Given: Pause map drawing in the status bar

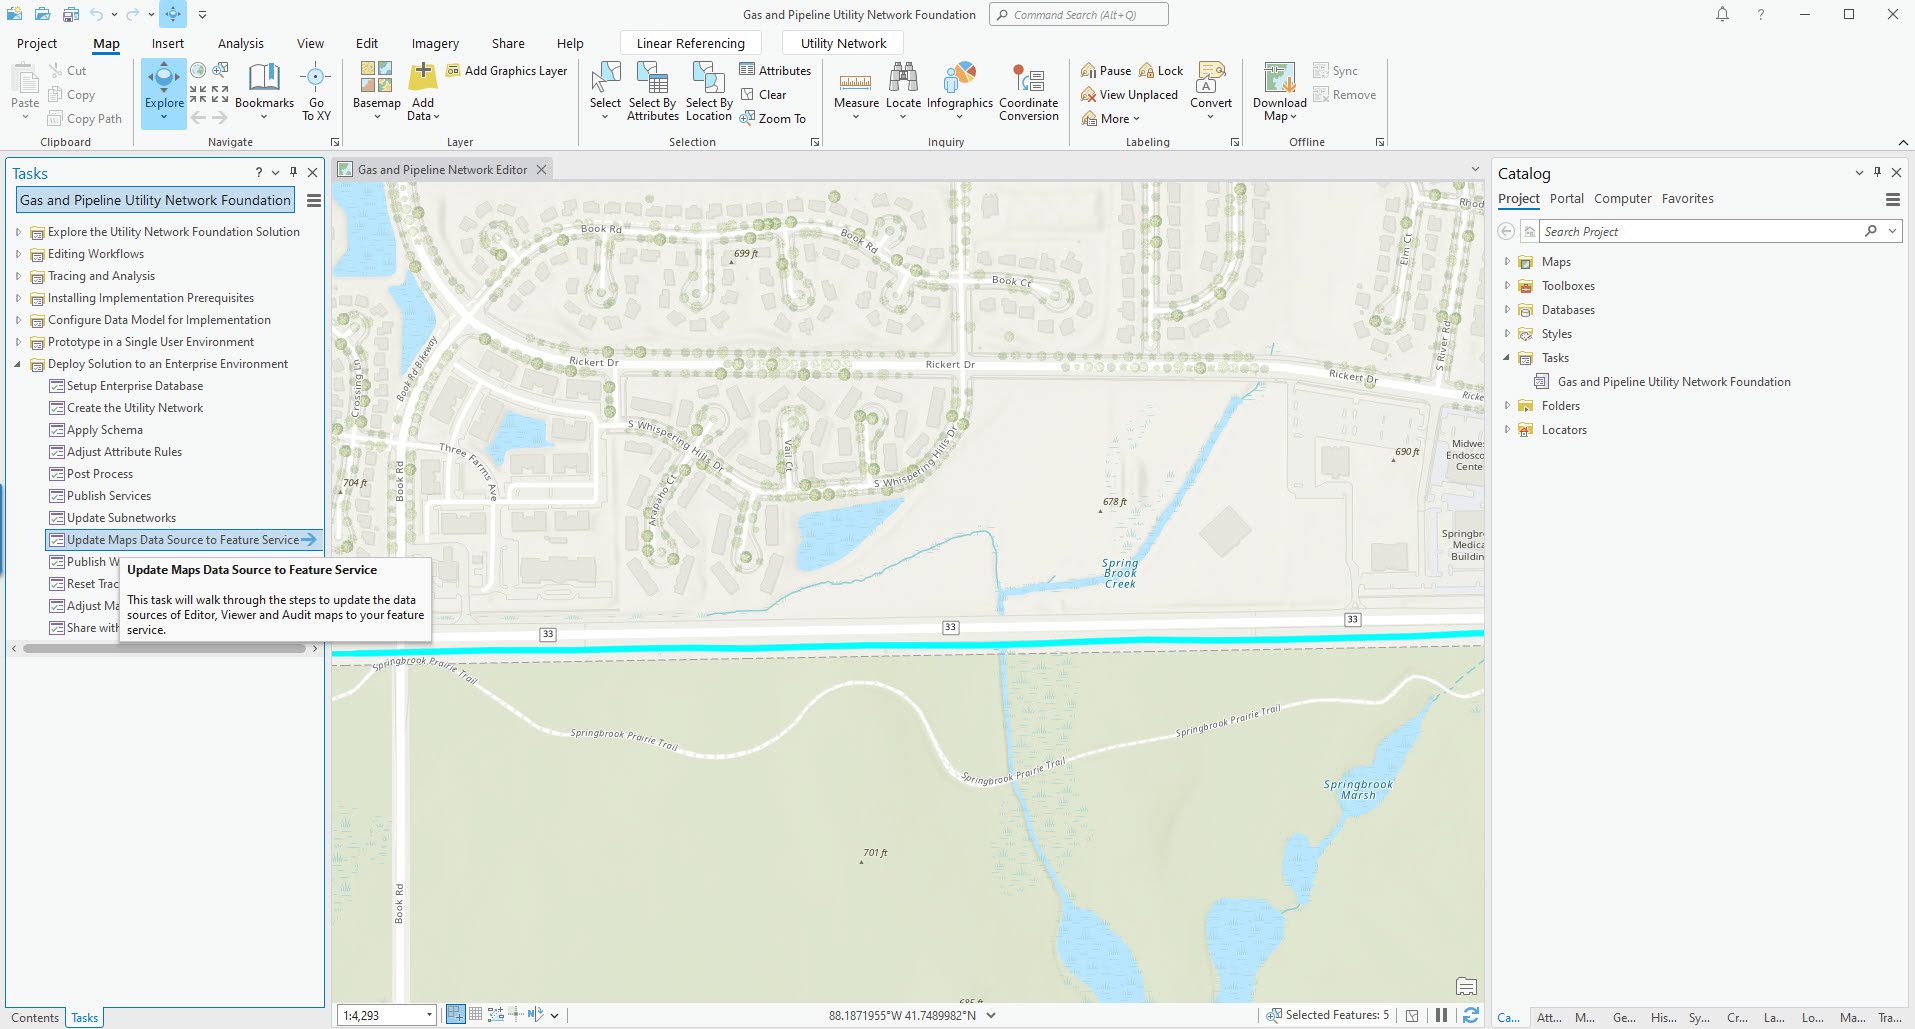Looking at the screenshot, I should (1443, 1014).
